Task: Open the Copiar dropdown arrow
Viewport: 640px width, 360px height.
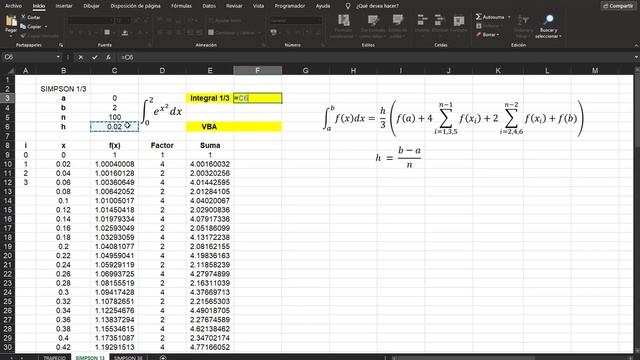Action: tap(46, 27)
